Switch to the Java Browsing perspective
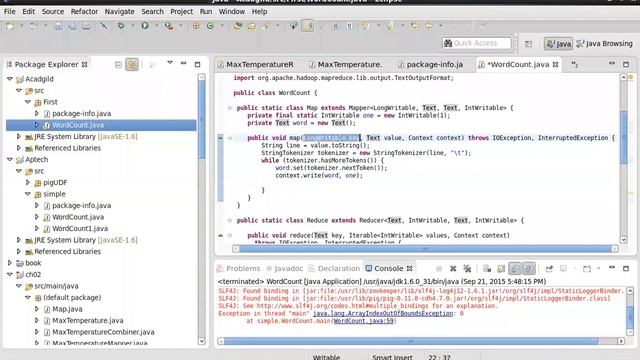This screenshot has width=640, height=360. [x=604, y=44]
